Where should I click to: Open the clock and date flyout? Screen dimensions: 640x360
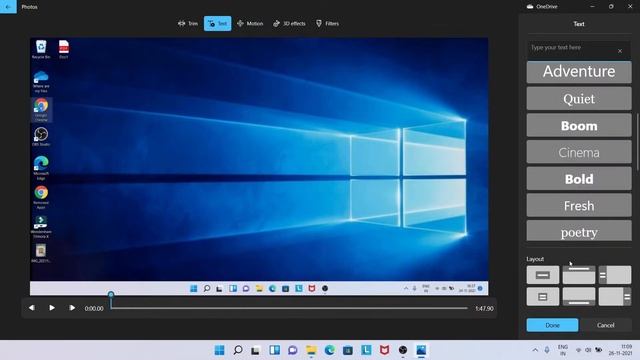click(x=620, y=350)
